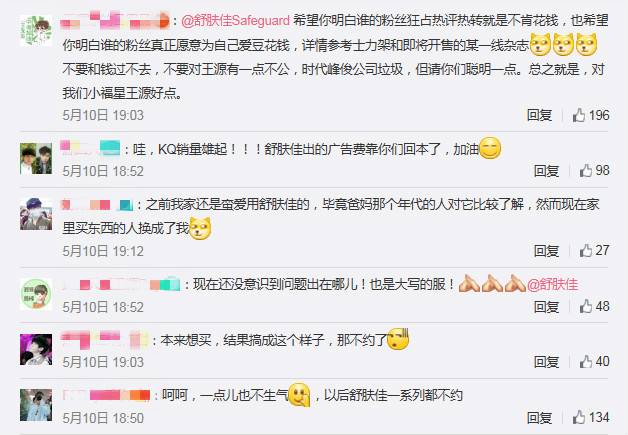Screen dimensions: 628x435
Task: Click the 5月10日 19:03 timestamp on first comment
Action: pos(103,115)
